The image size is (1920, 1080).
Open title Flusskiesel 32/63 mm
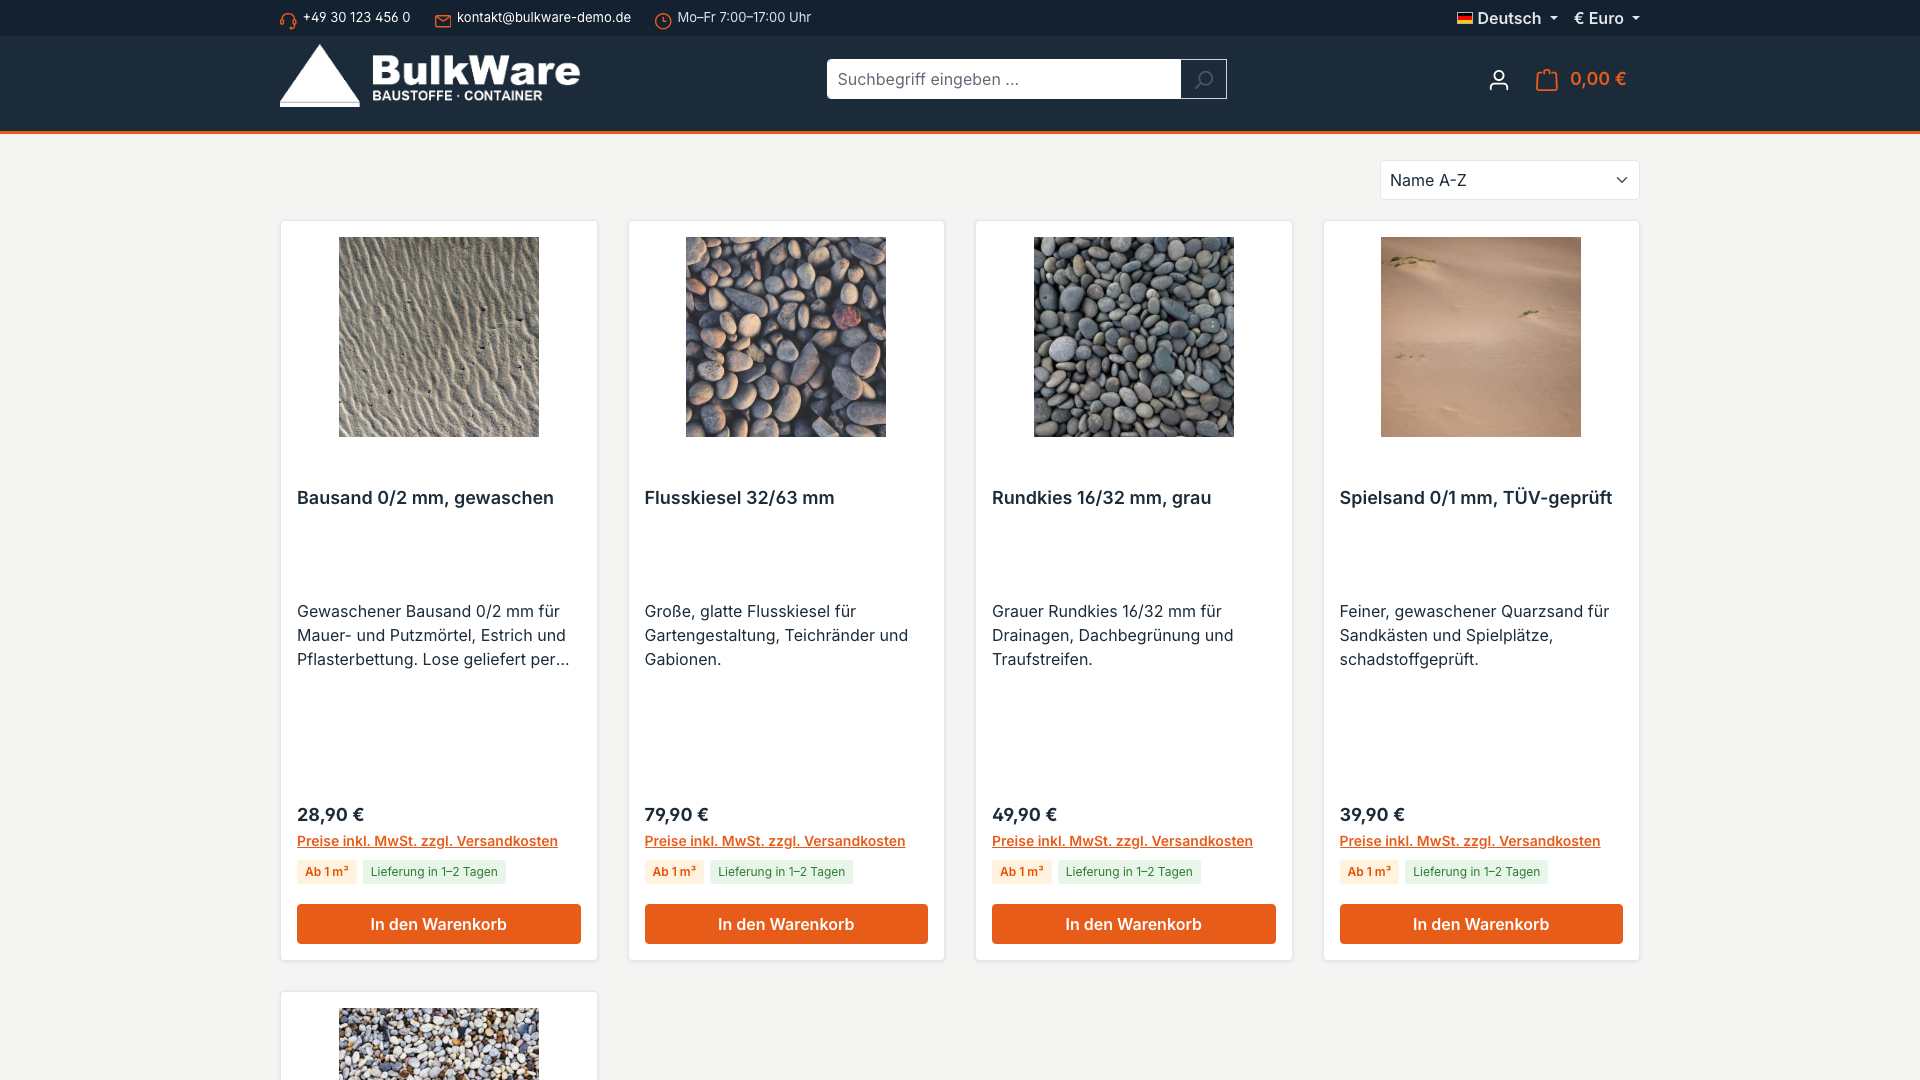point(739,498)
